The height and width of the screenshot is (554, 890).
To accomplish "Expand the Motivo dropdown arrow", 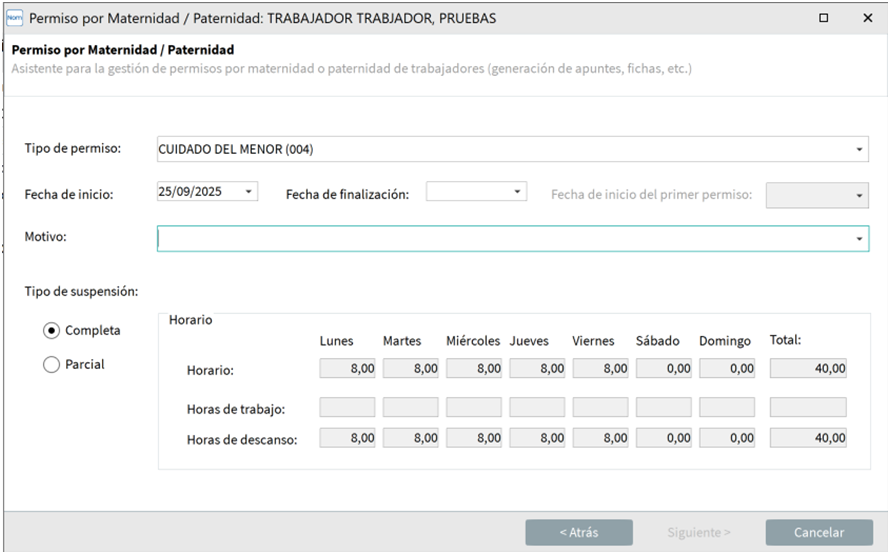I will [x=859, y=239].
